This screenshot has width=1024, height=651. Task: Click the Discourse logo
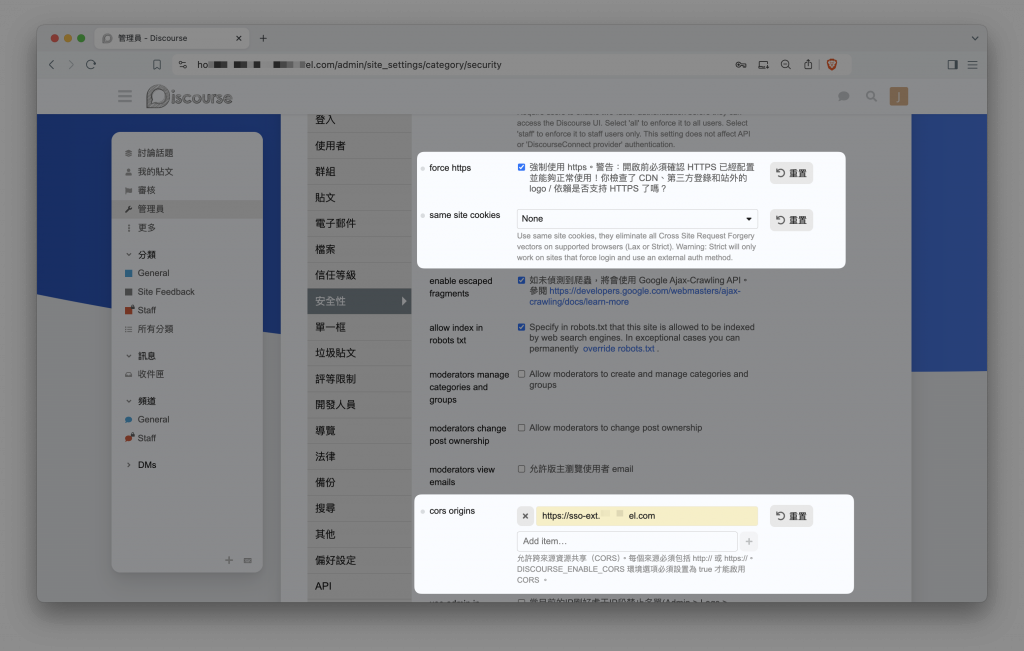pos(189,97)
